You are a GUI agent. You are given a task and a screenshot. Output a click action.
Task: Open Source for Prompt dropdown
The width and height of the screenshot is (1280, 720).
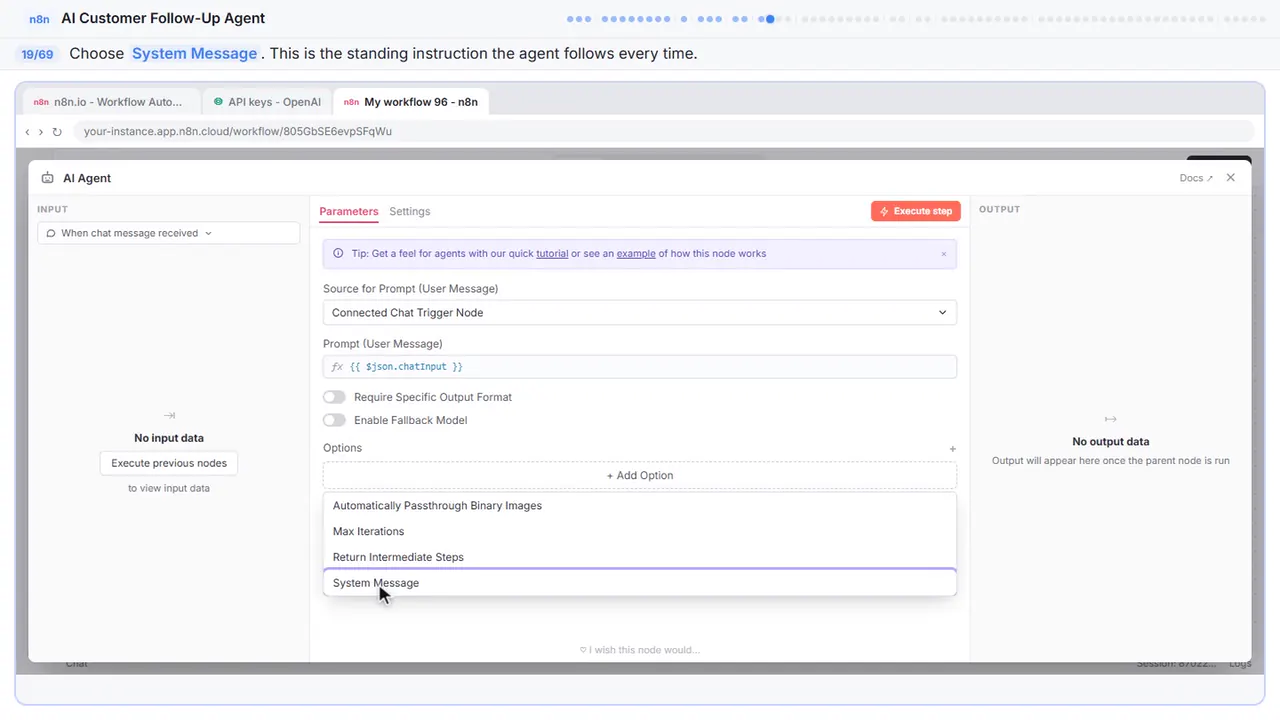pyautogui.click(x=639, y=313)
